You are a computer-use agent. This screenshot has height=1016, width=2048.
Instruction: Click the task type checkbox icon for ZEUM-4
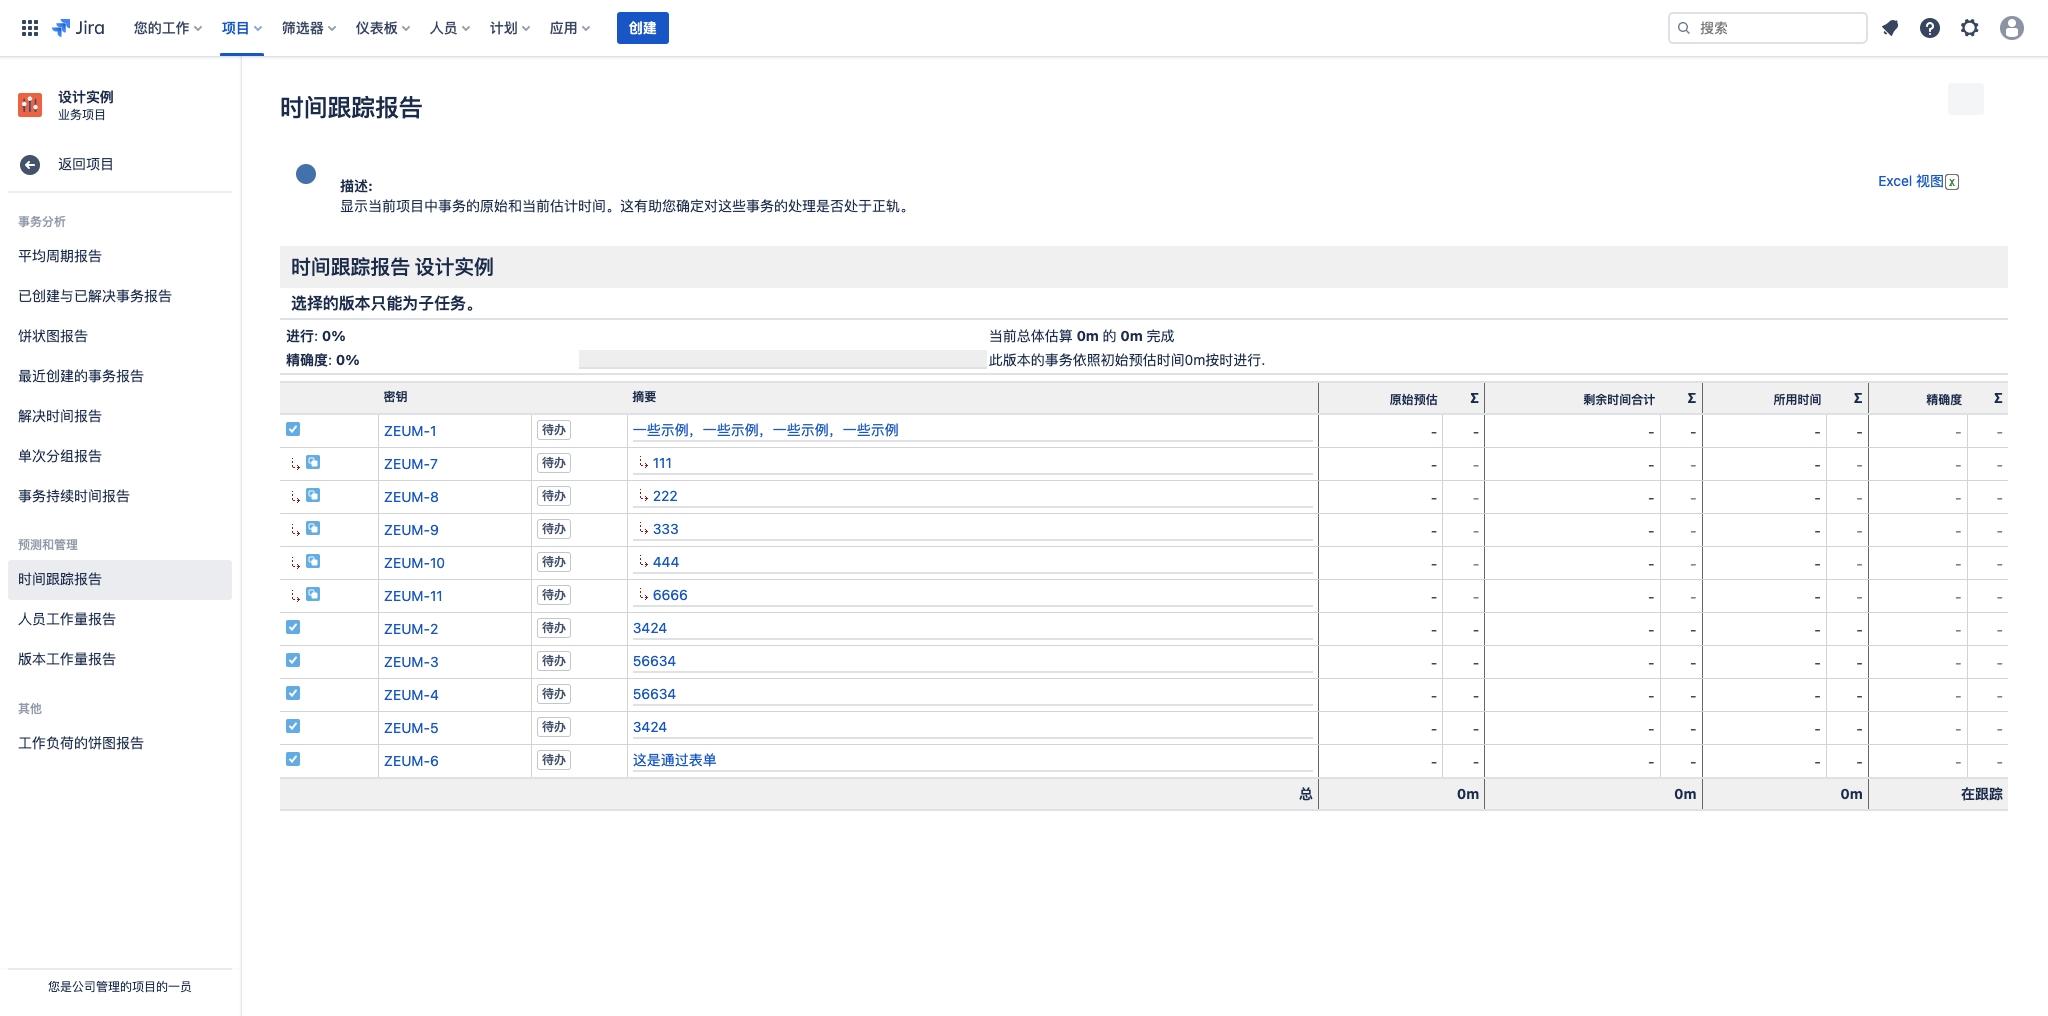pyautogui.click(x=293, y=693)
